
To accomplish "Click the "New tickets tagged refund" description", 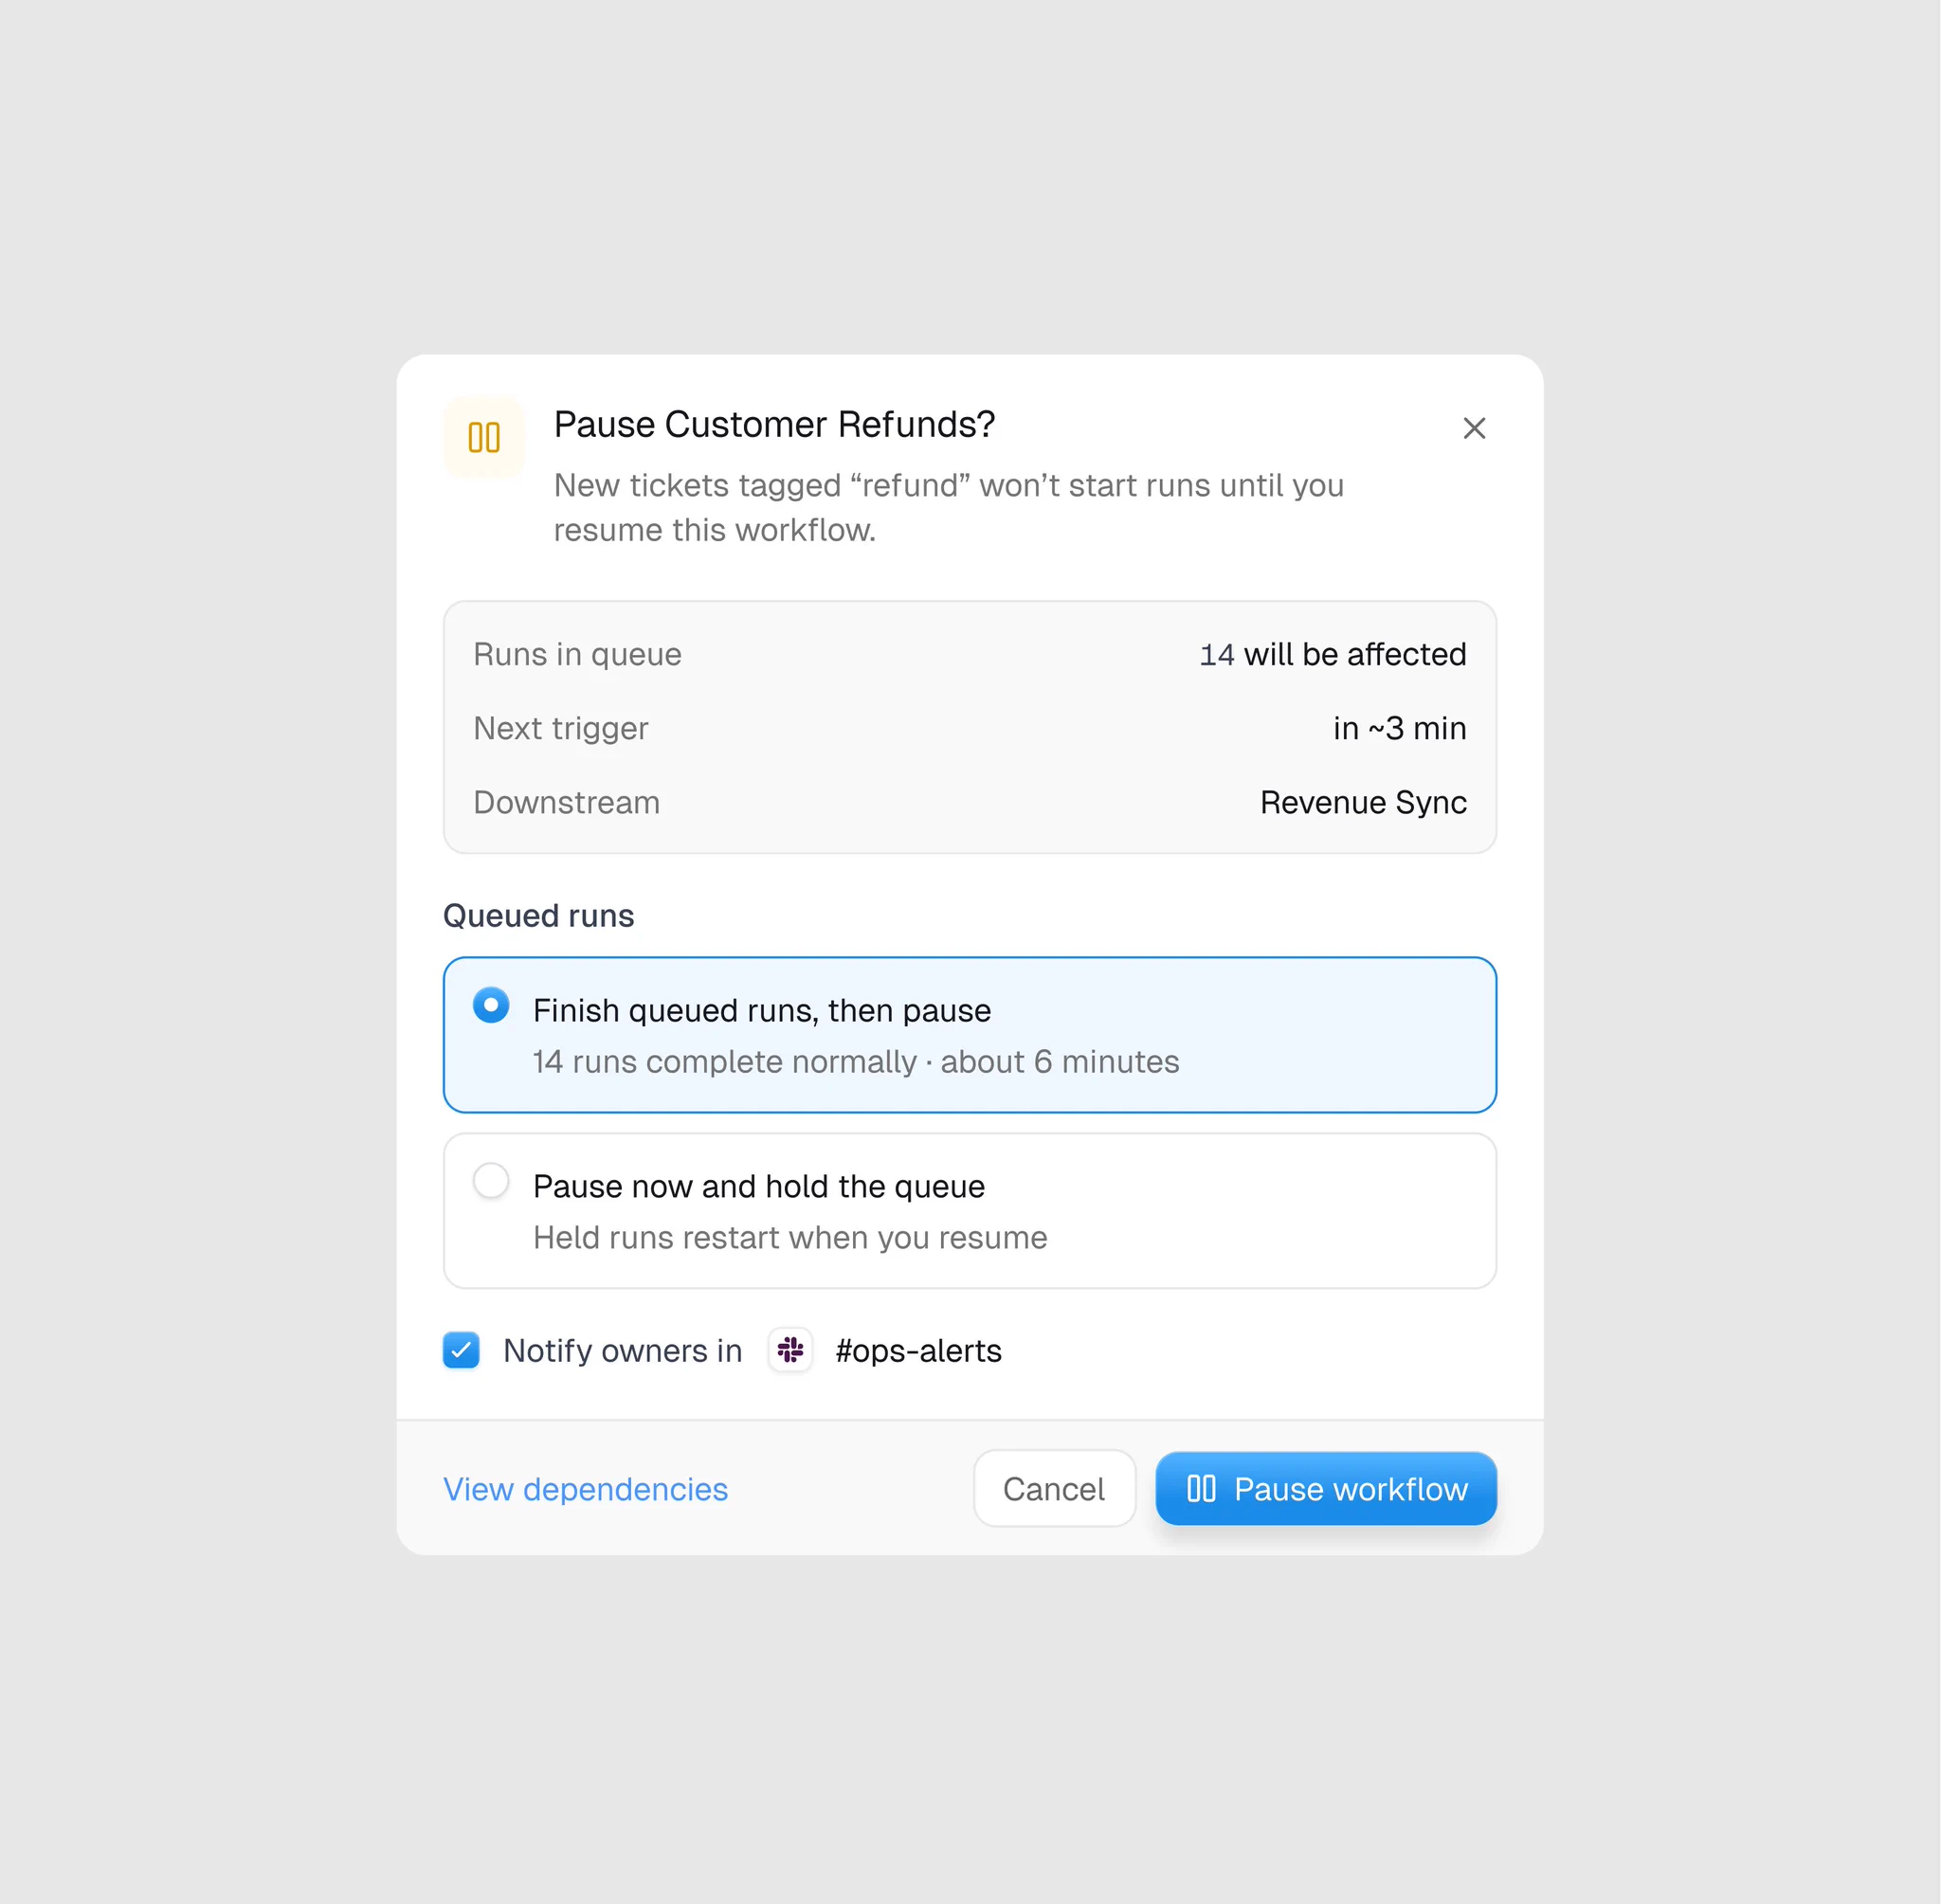I will coord(949,507).
